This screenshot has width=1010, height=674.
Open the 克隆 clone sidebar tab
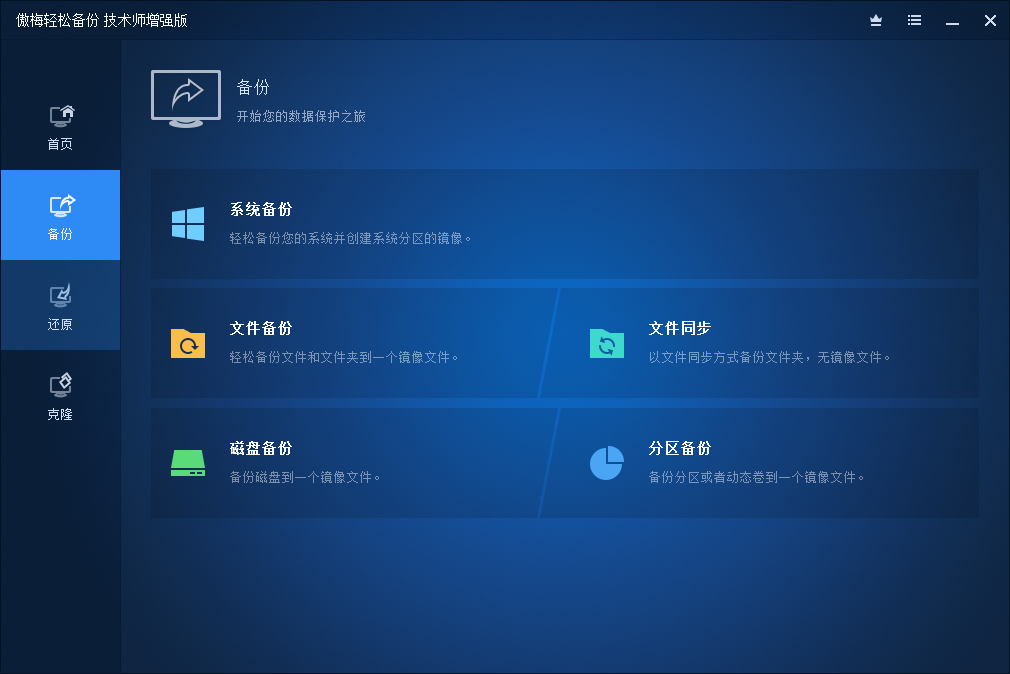click(x=61, y=396)
